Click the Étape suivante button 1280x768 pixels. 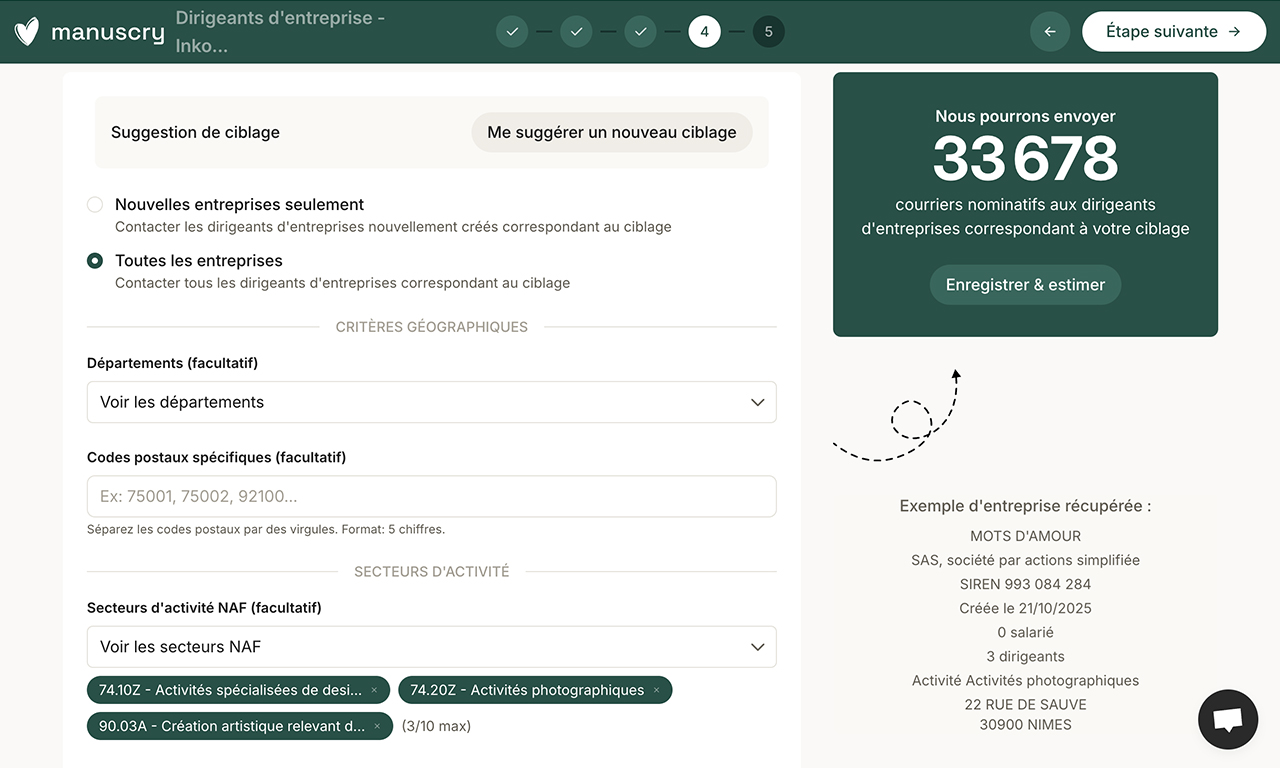(1174, 31)
